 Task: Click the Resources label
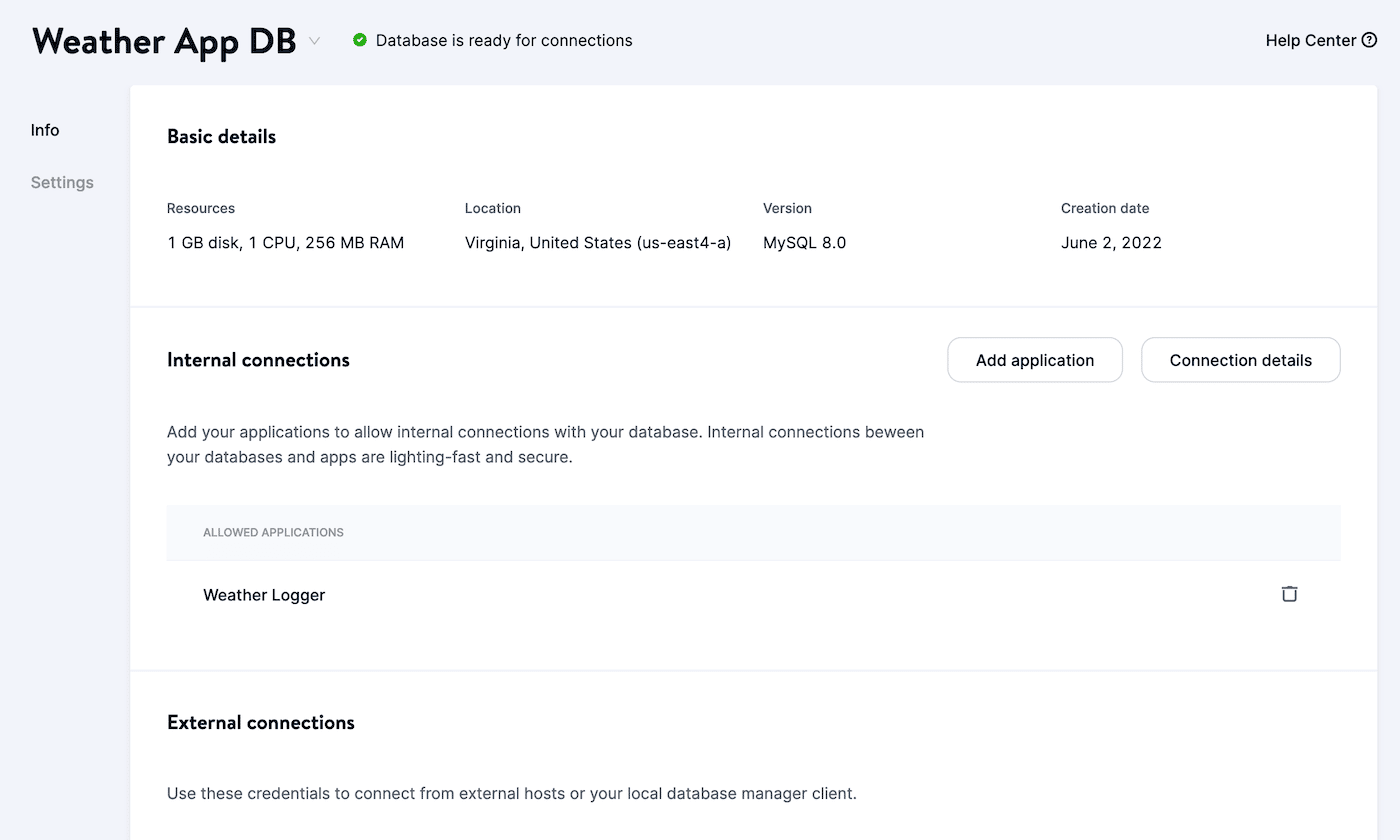pos(201,208)
